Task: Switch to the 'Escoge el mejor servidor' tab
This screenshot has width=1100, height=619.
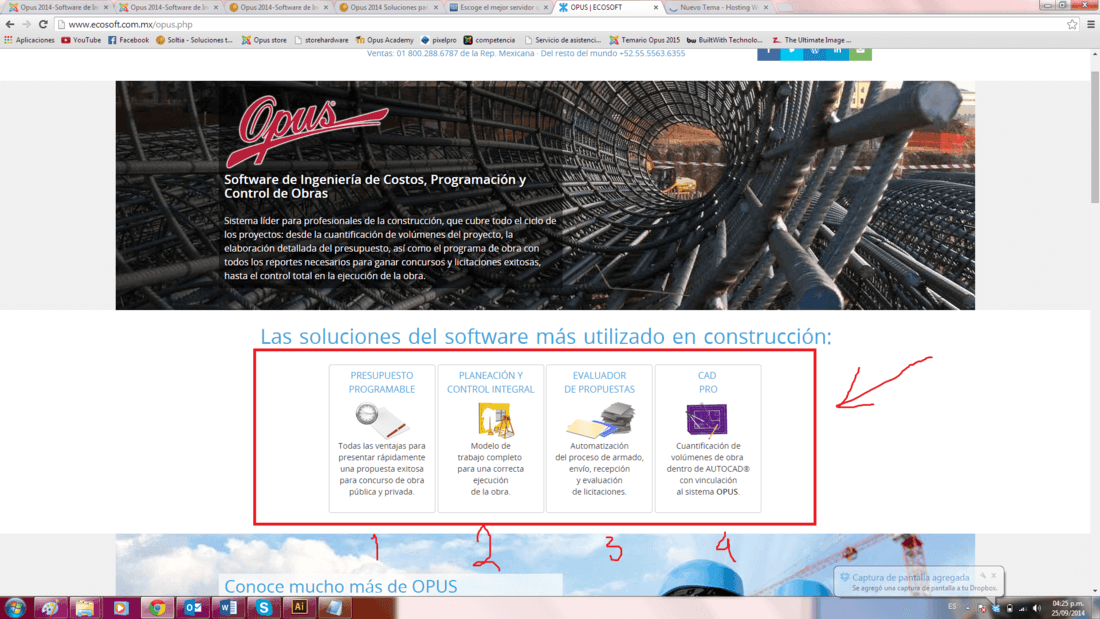Action: pos(499,7)
